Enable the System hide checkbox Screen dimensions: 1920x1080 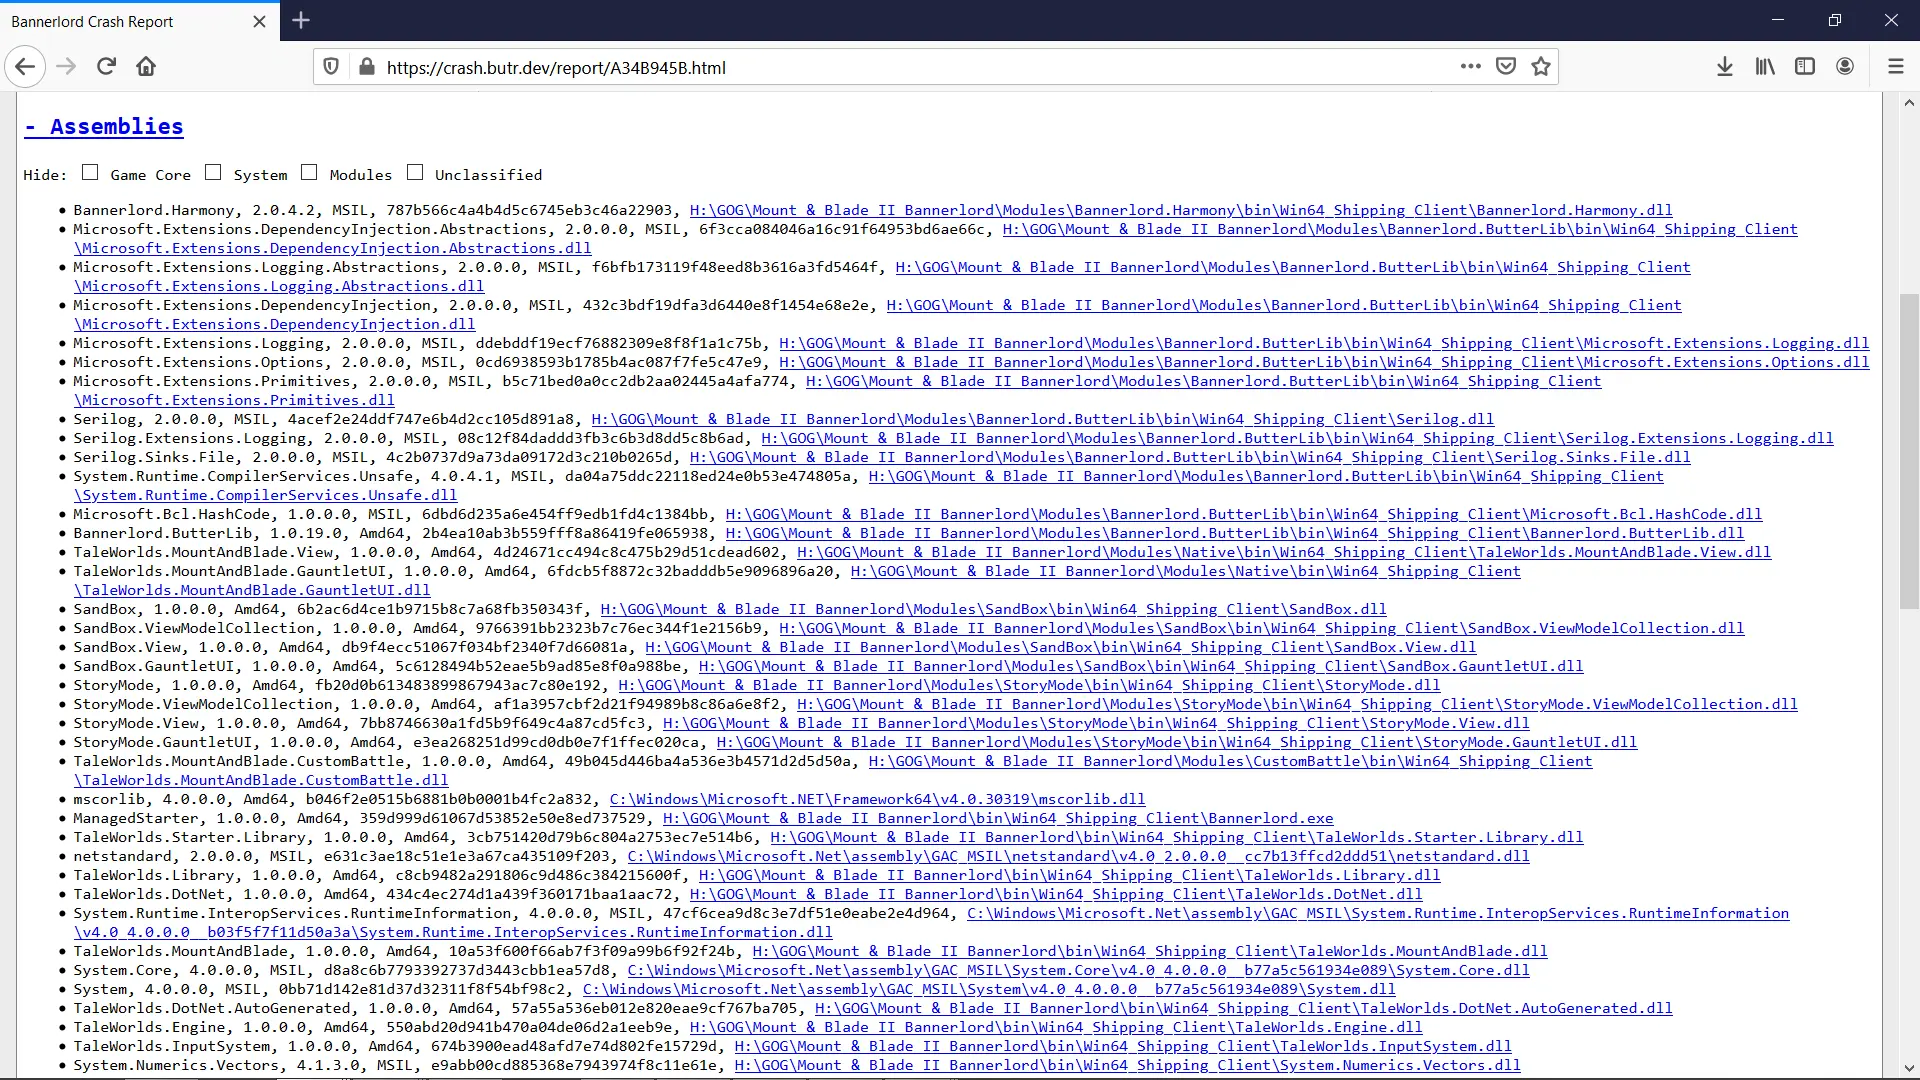[213, 173]
